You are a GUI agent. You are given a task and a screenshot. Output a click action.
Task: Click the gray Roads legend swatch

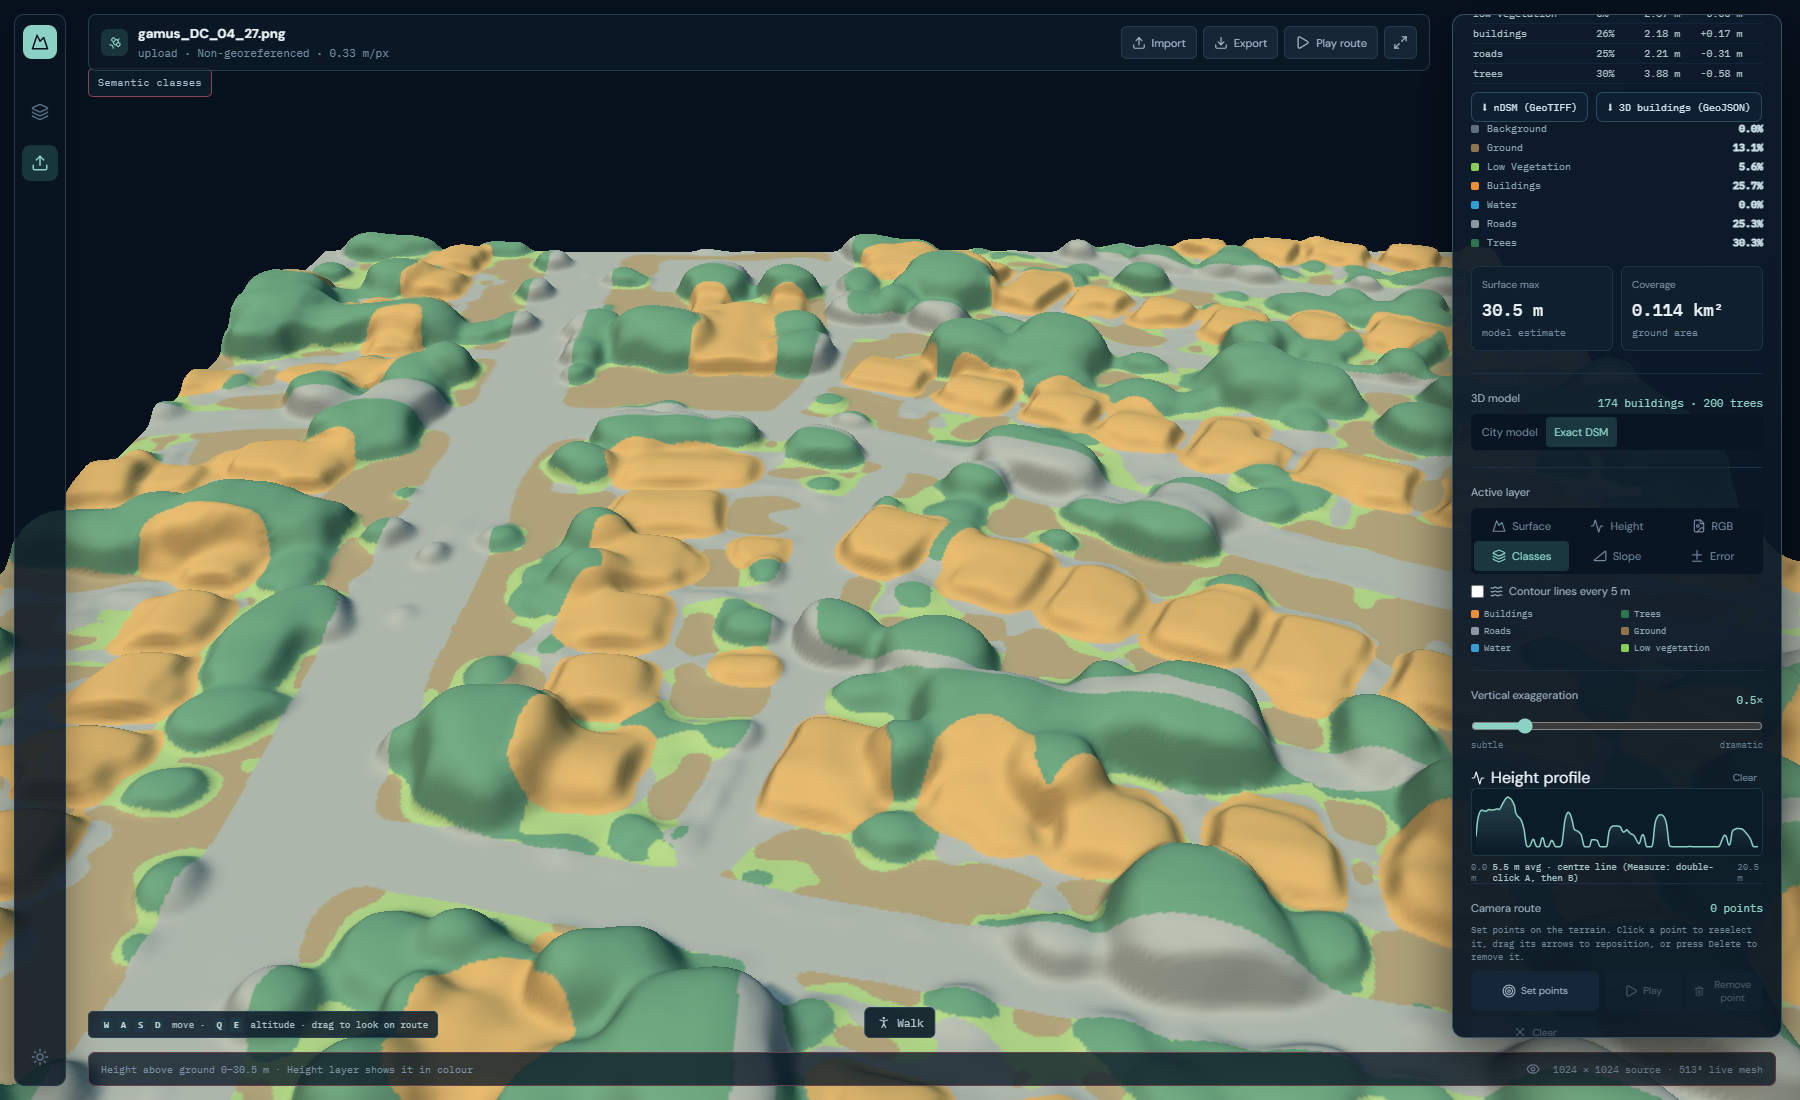(1475, 631)
